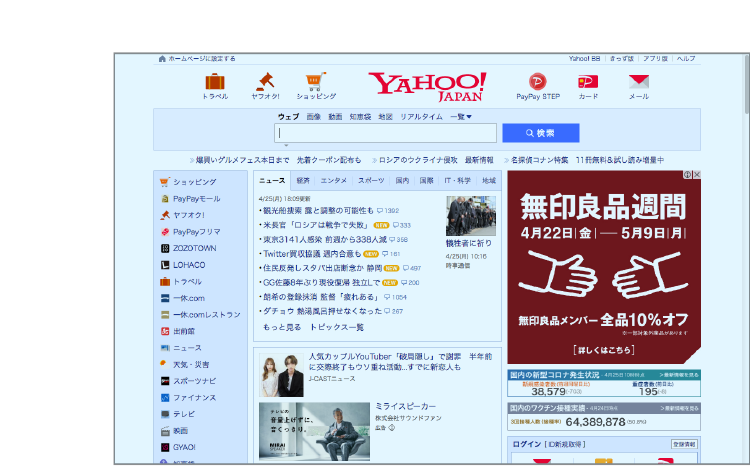Open the ヘルプ link at top right
750x466 pixels.
pyautogui.click(x=686, y=58)
